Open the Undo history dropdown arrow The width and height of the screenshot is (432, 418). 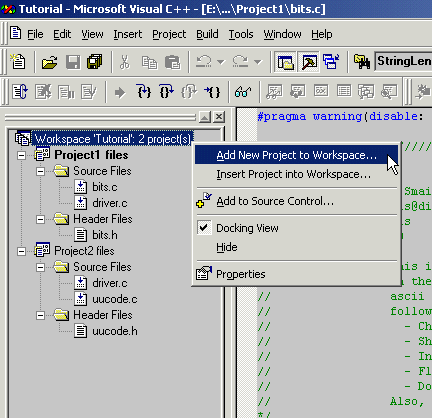coord(221,62)
